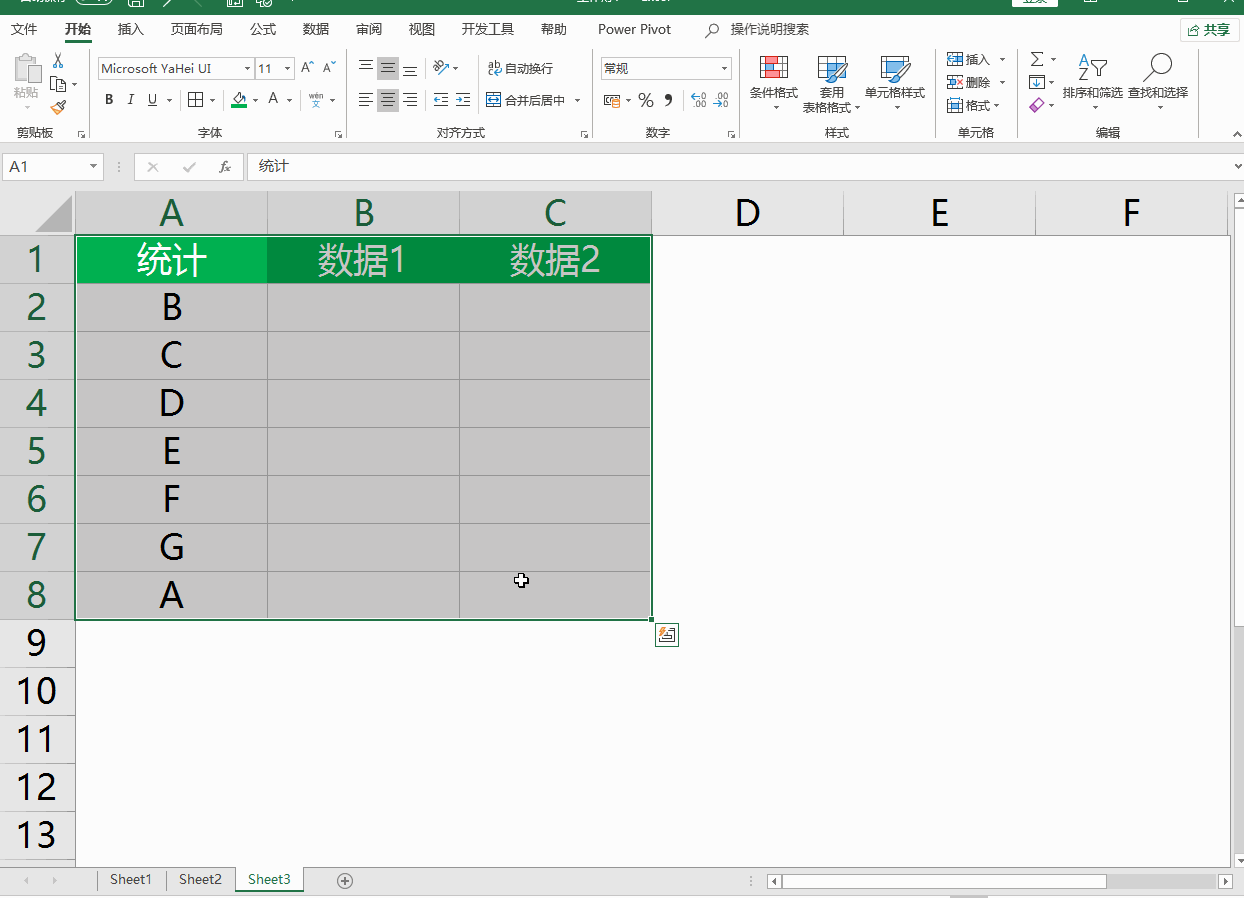Click the 共享 share button
Screen dimensions: 1244x898
coord(1209,30)
